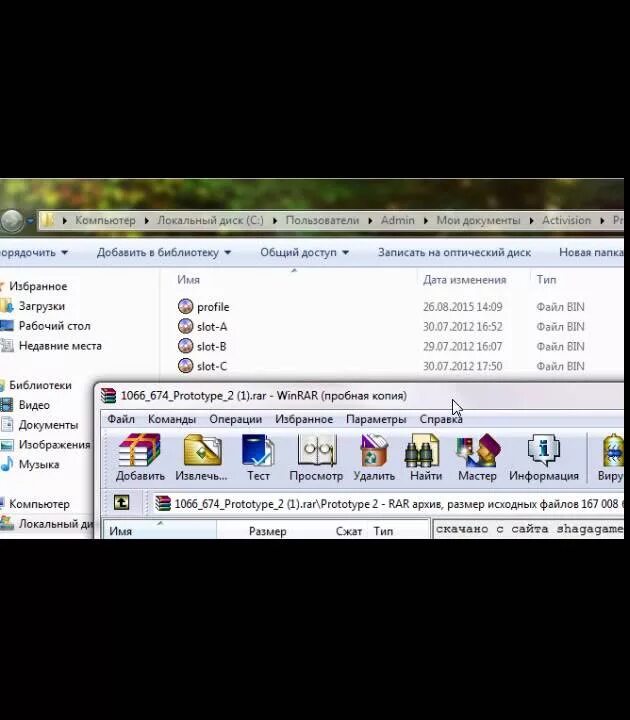The height and width of the screenshot is (720, 630).
Task: Click Admin breadcrumb segment
Action: pos(397,220)
